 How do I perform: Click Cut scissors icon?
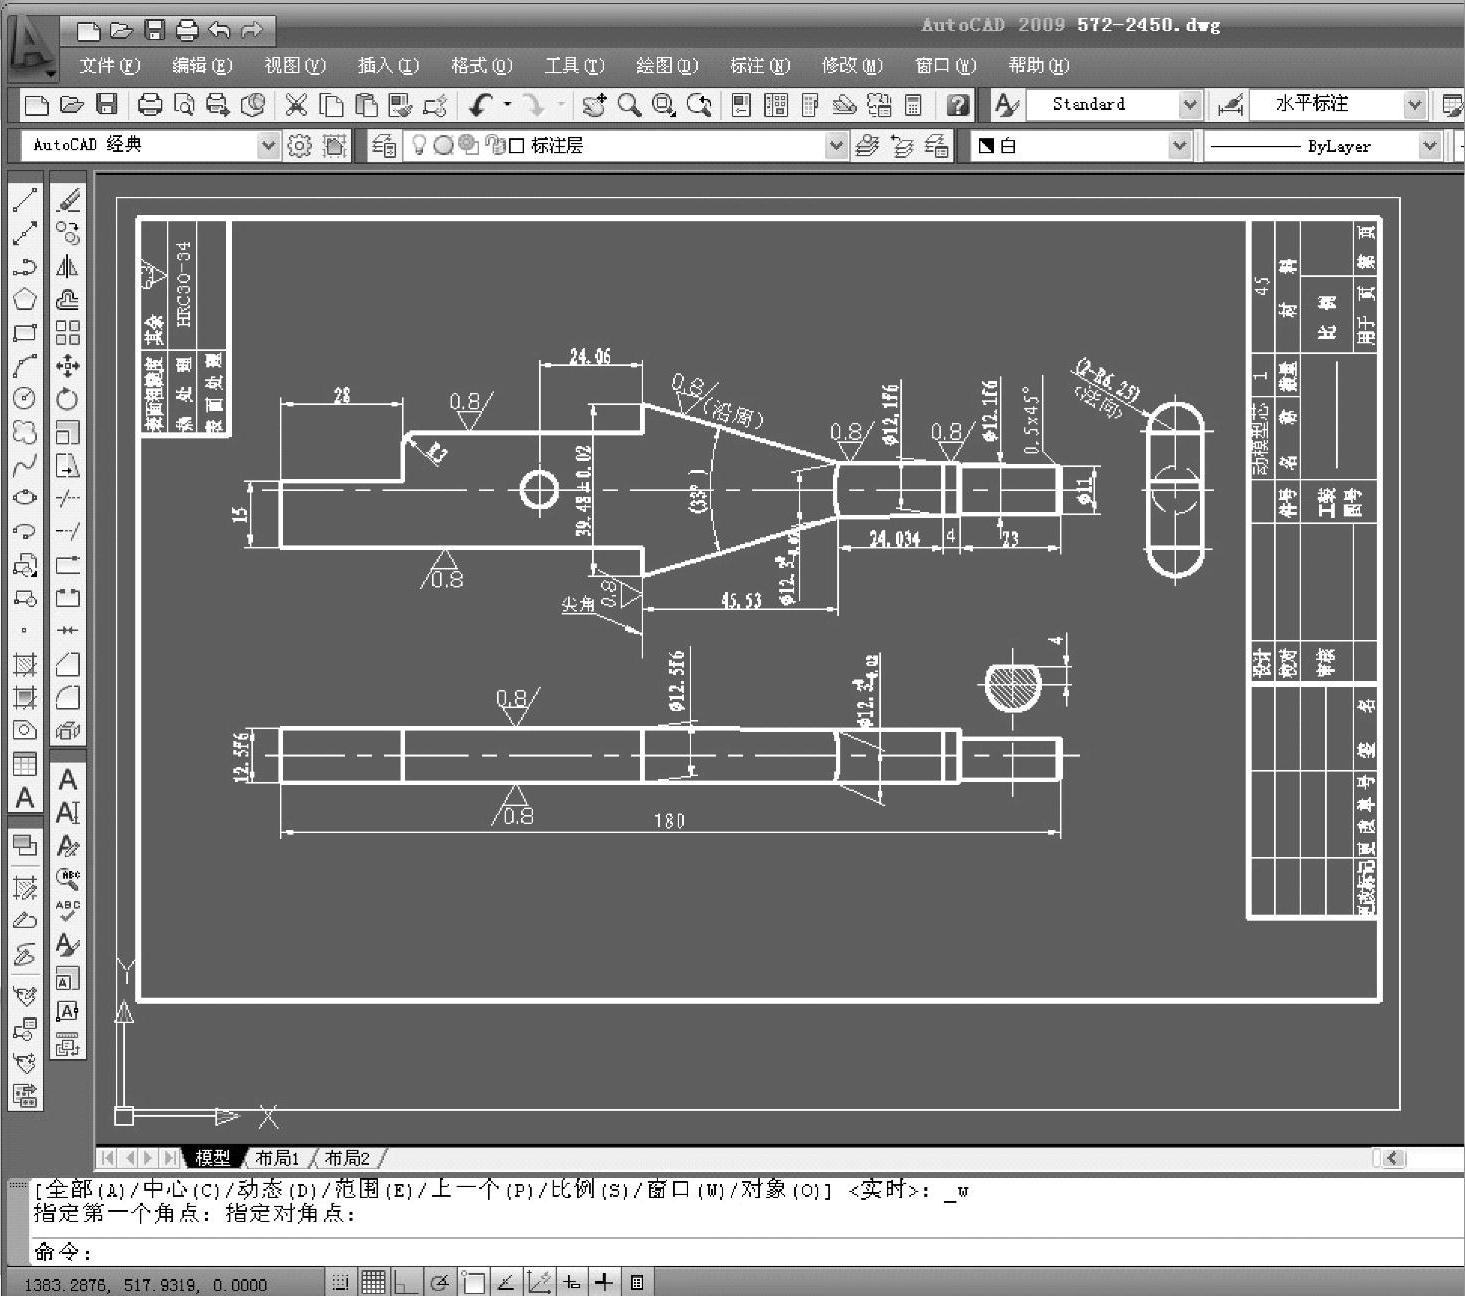[x=296, y=105]
